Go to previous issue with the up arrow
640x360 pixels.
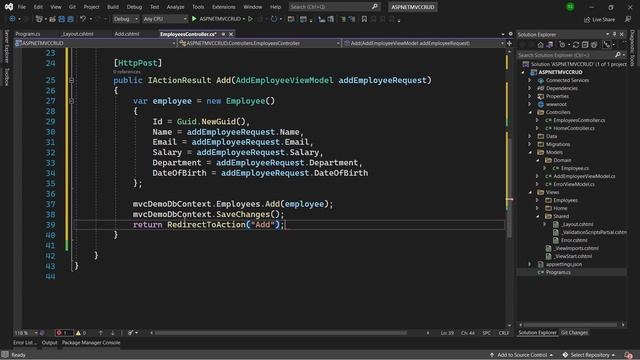(x=100, y=333)
